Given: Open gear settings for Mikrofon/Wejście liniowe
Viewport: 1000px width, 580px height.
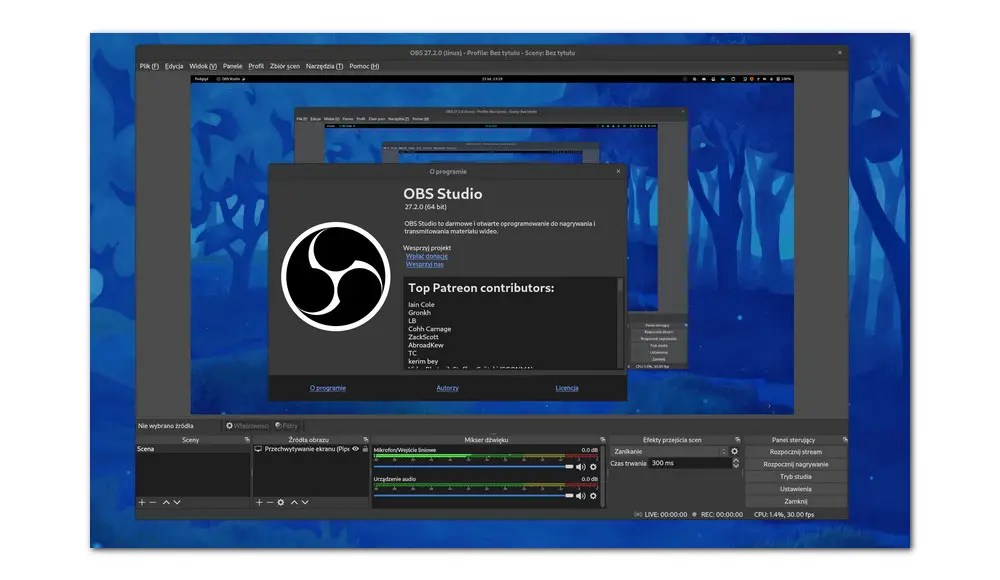Looking at the screenshot, I should [x=593, y=467].
